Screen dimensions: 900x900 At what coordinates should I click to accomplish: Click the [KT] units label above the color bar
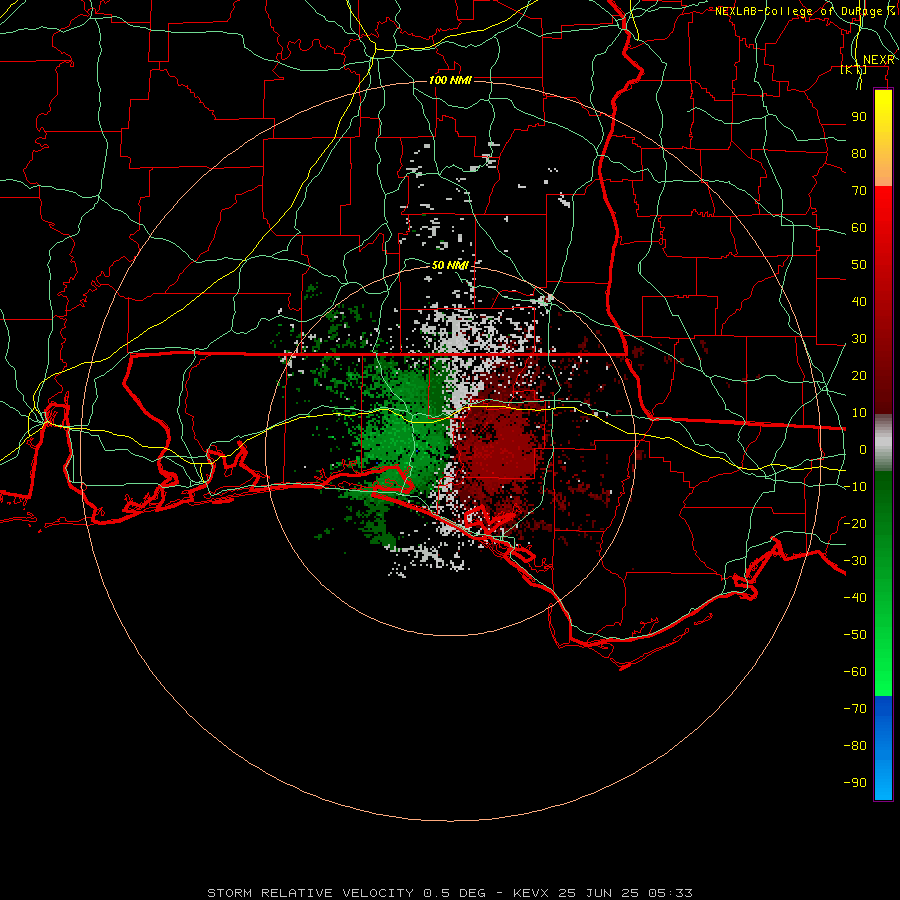(x=853, y=69)
